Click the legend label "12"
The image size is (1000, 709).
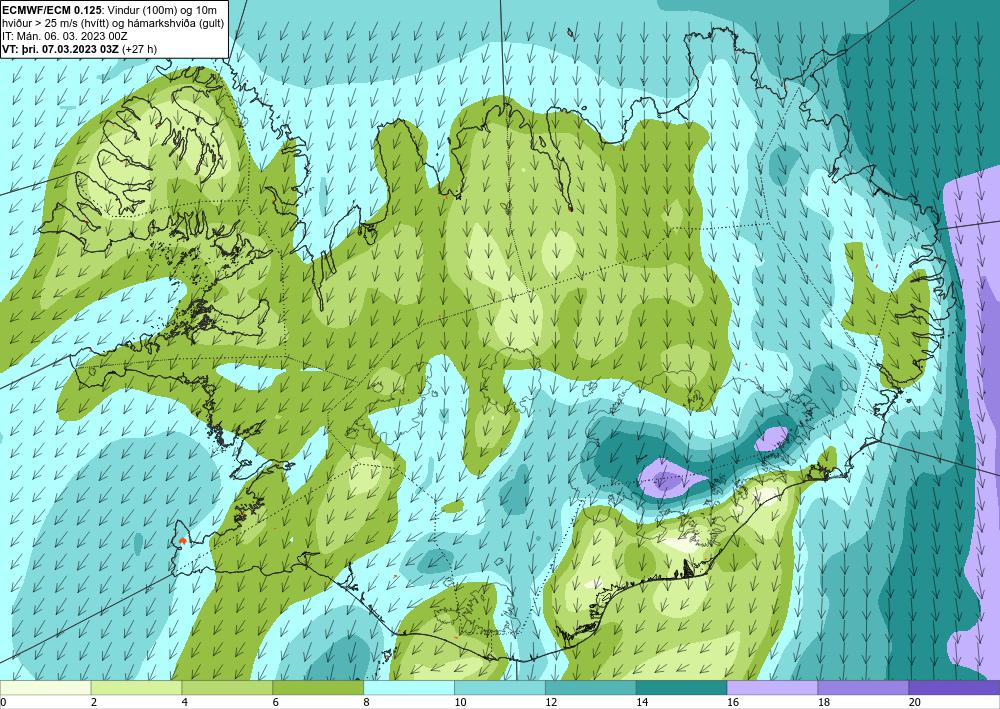point(551,703)
